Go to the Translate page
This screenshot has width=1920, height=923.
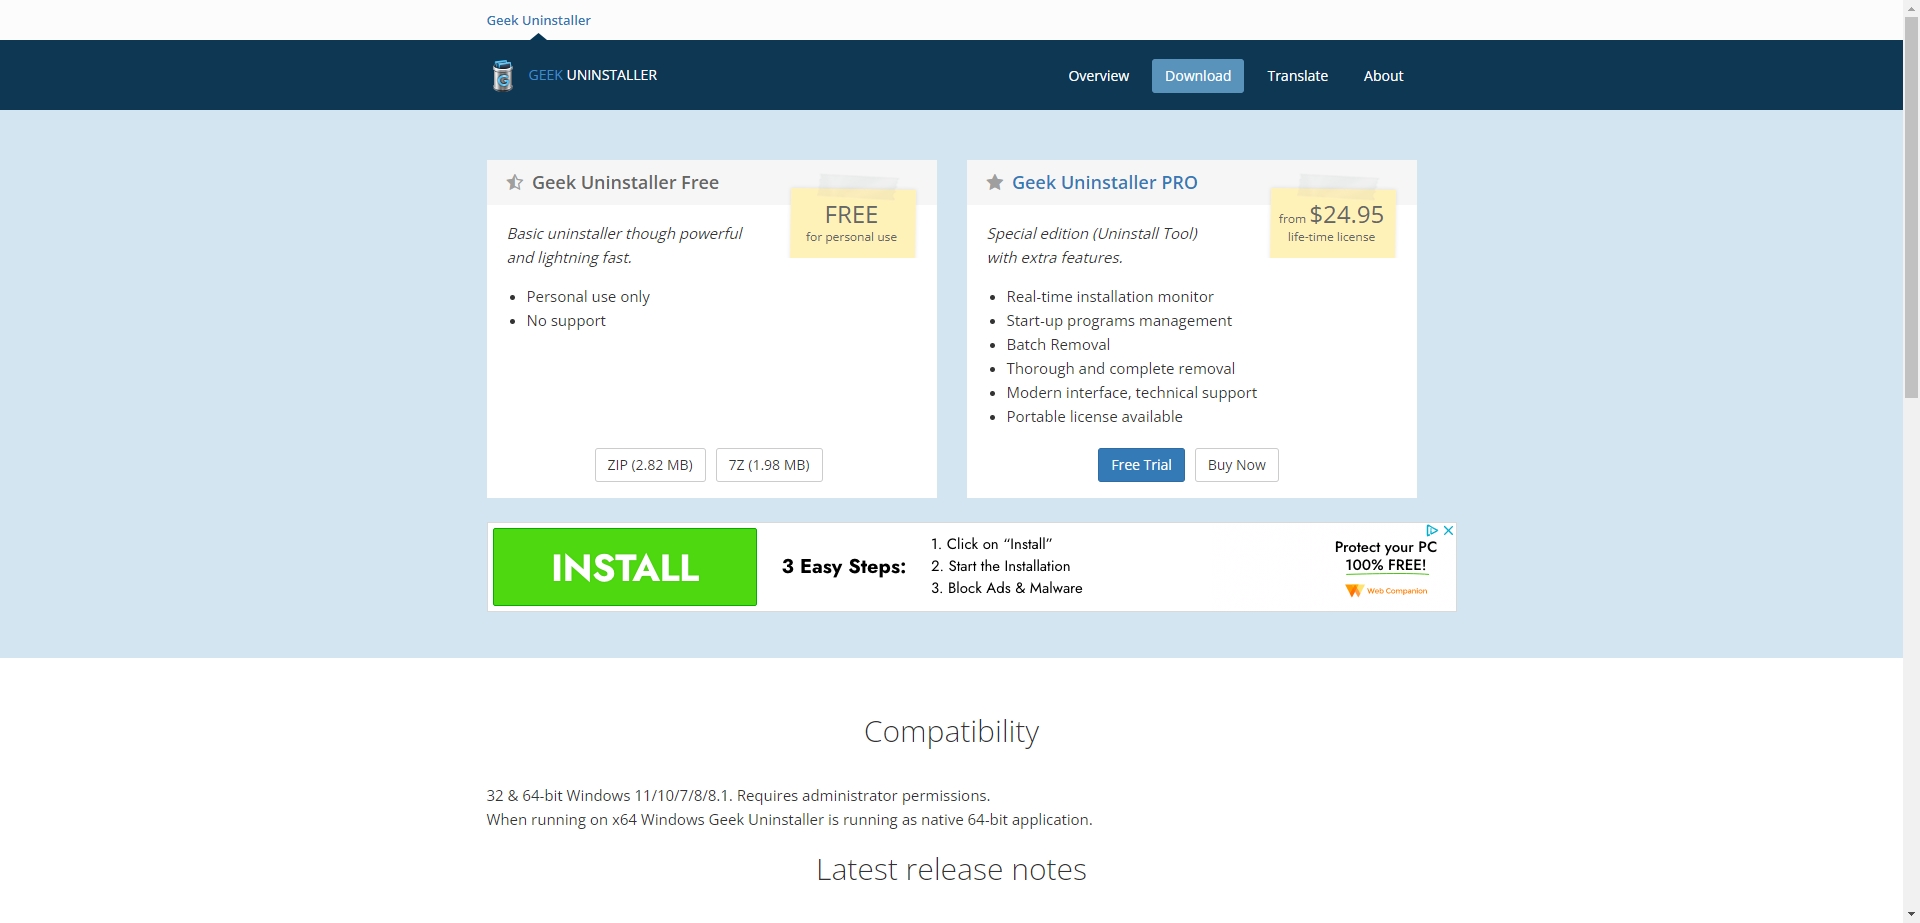1298,76
